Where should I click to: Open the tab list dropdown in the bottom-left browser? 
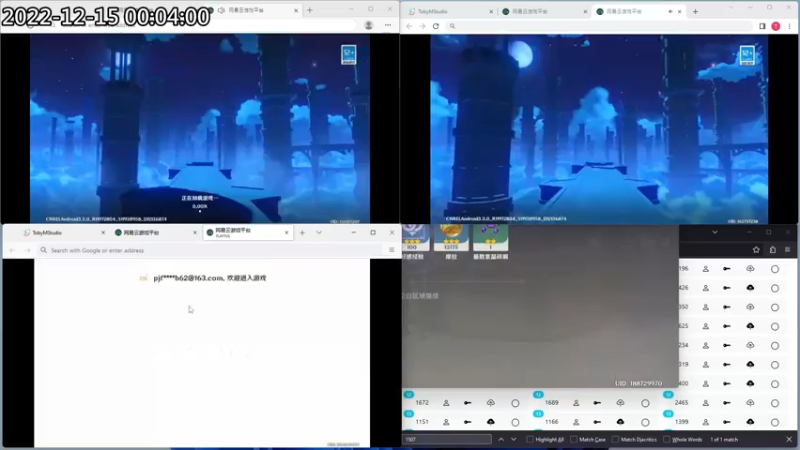319,233
